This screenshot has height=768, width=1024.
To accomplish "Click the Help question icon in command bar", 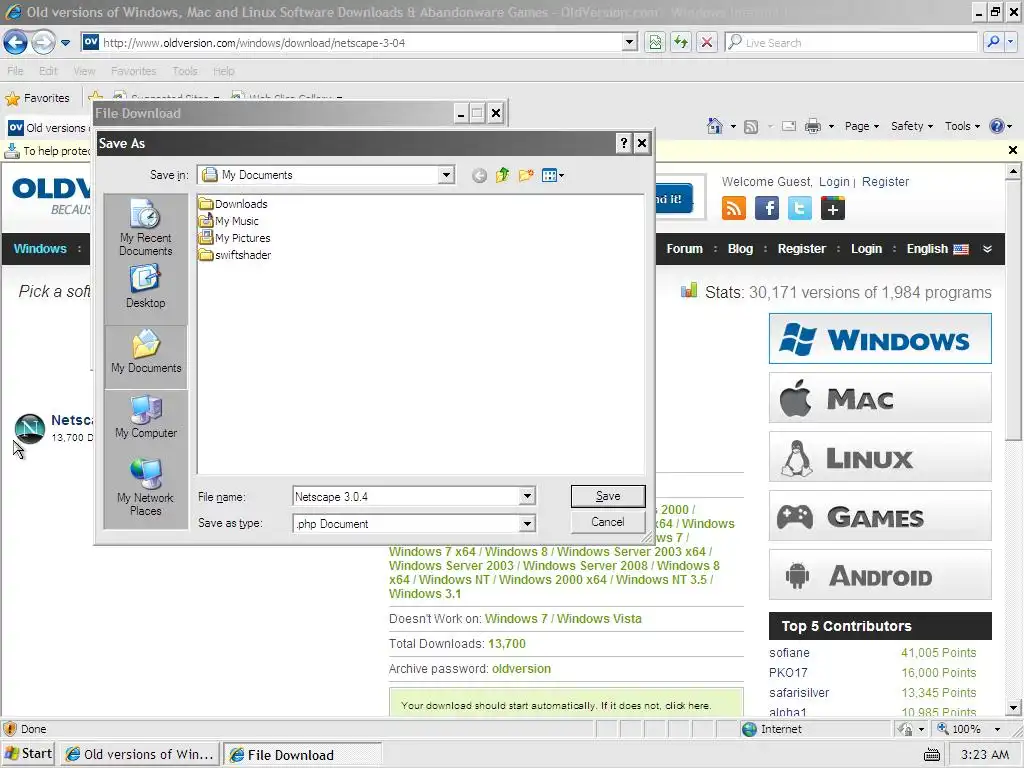I will 997,126.
